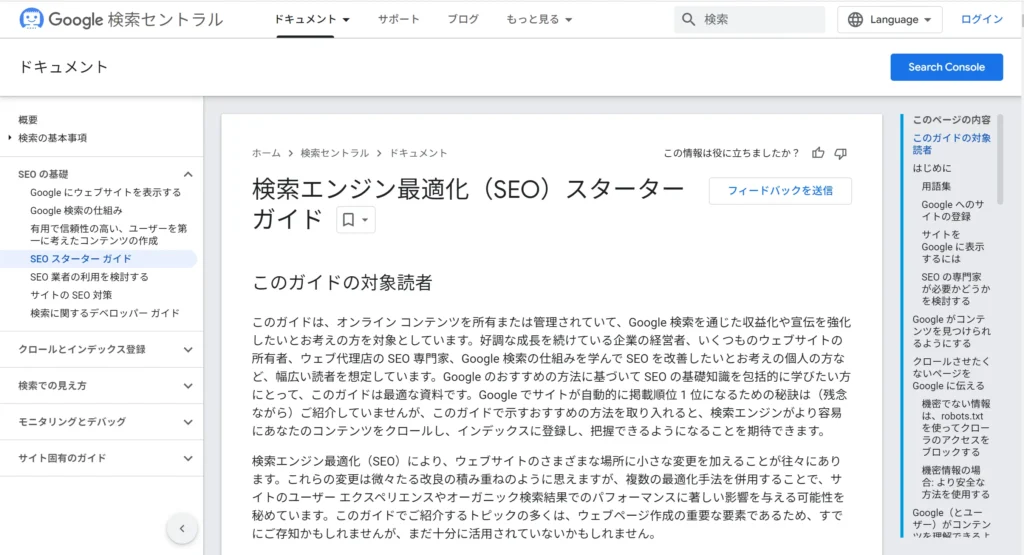Open the ブログ tab in the header
This screenshot has height=555, width=1024.
pyautogui.click(x=463, y=20)
